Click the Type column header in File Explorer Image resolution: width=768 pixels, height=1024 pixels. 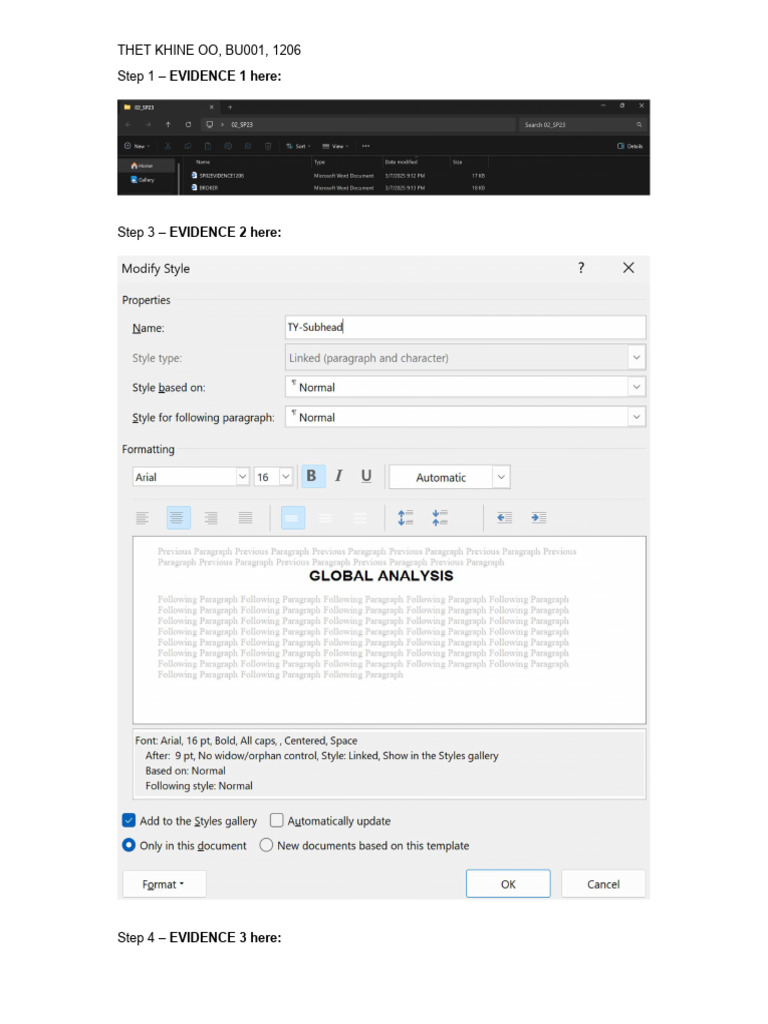click(319, 162)
